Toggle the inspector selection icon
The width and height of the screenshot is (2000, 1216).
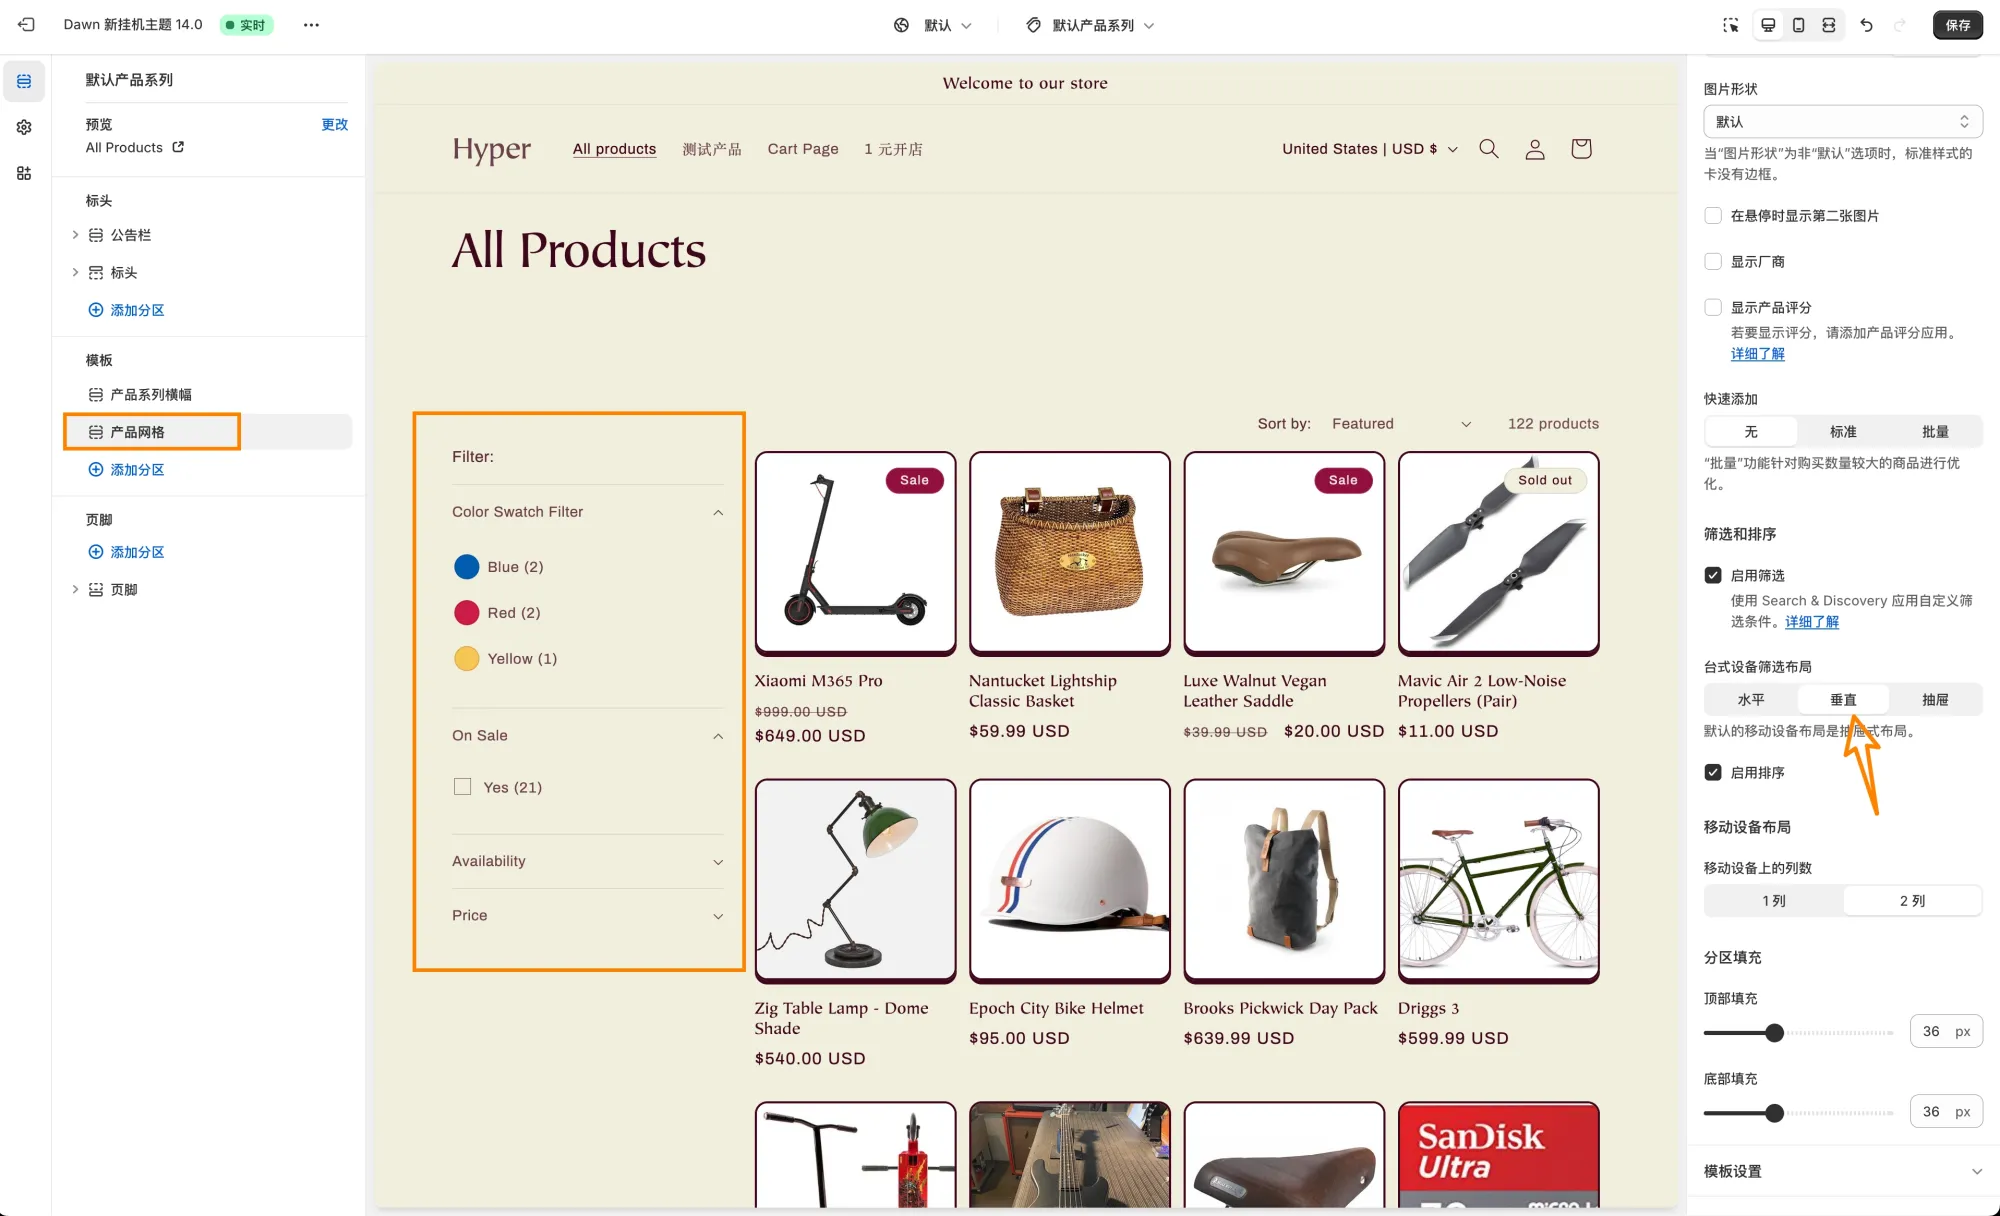(x=1731, y=25)
